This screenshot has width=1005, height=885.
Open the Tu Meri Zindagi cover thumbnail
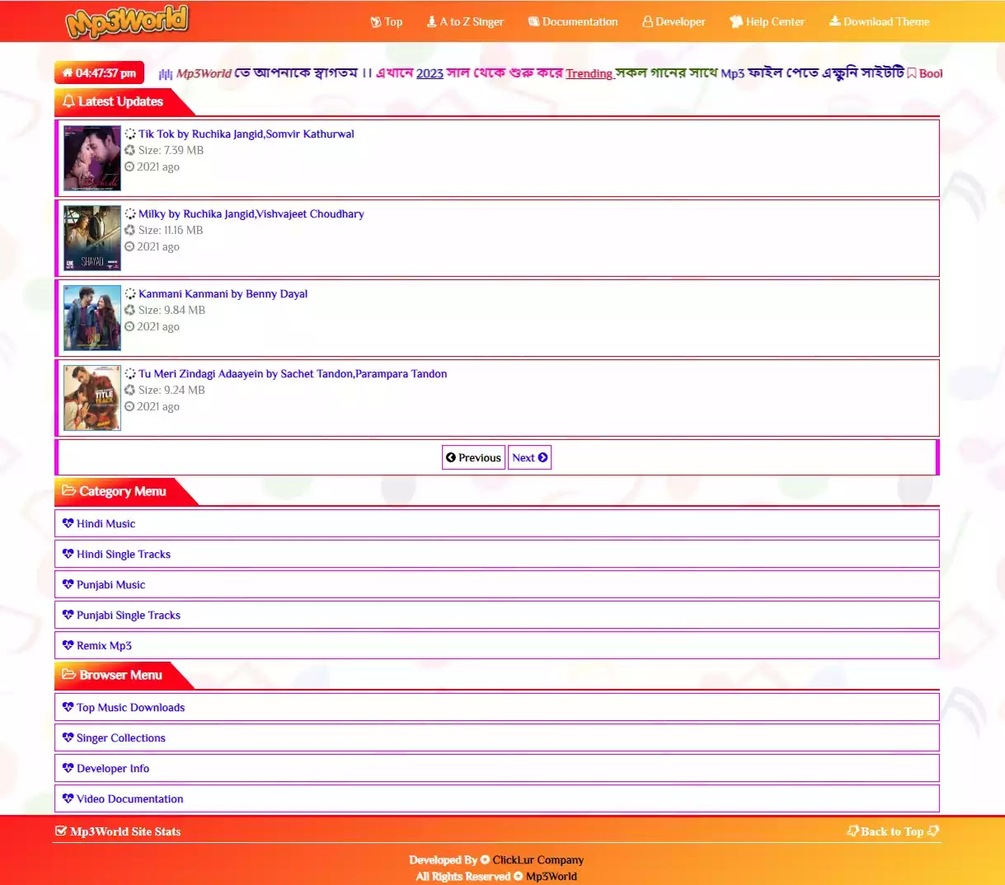(x=92, y=398)
